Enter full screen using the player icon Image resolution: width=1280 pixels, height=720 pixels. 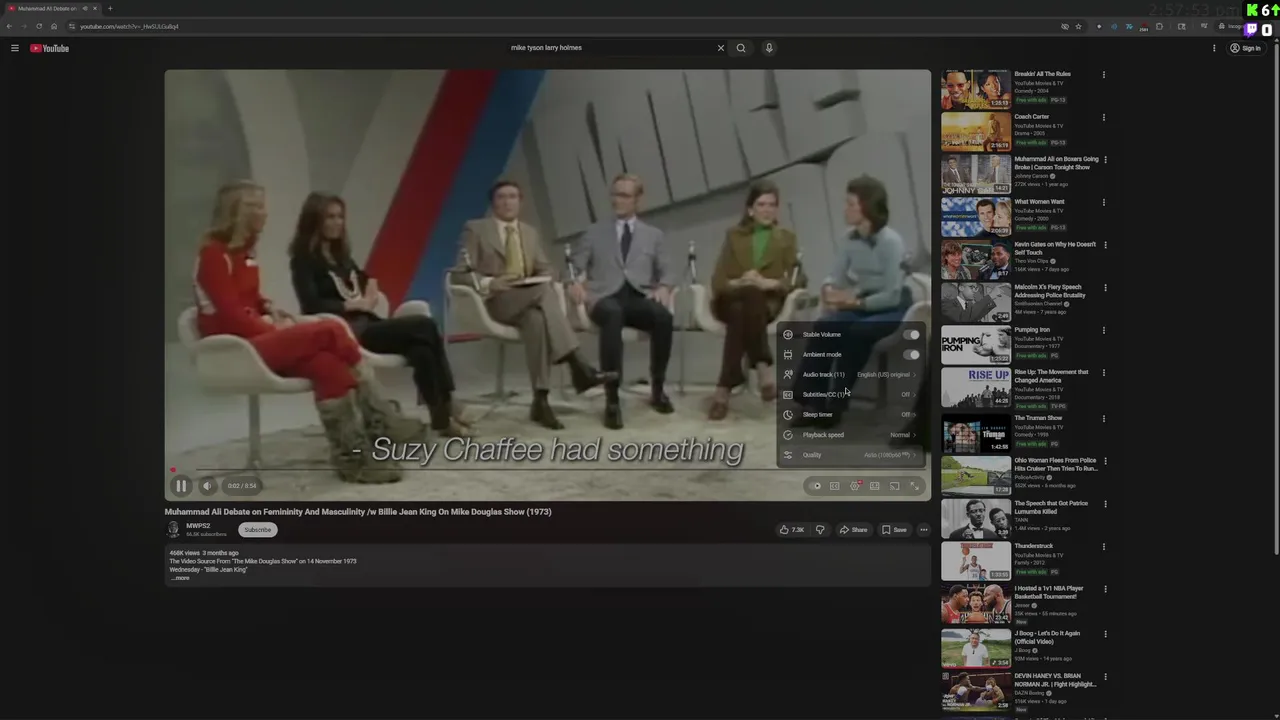pyautogui.click(x=915, y=486)
